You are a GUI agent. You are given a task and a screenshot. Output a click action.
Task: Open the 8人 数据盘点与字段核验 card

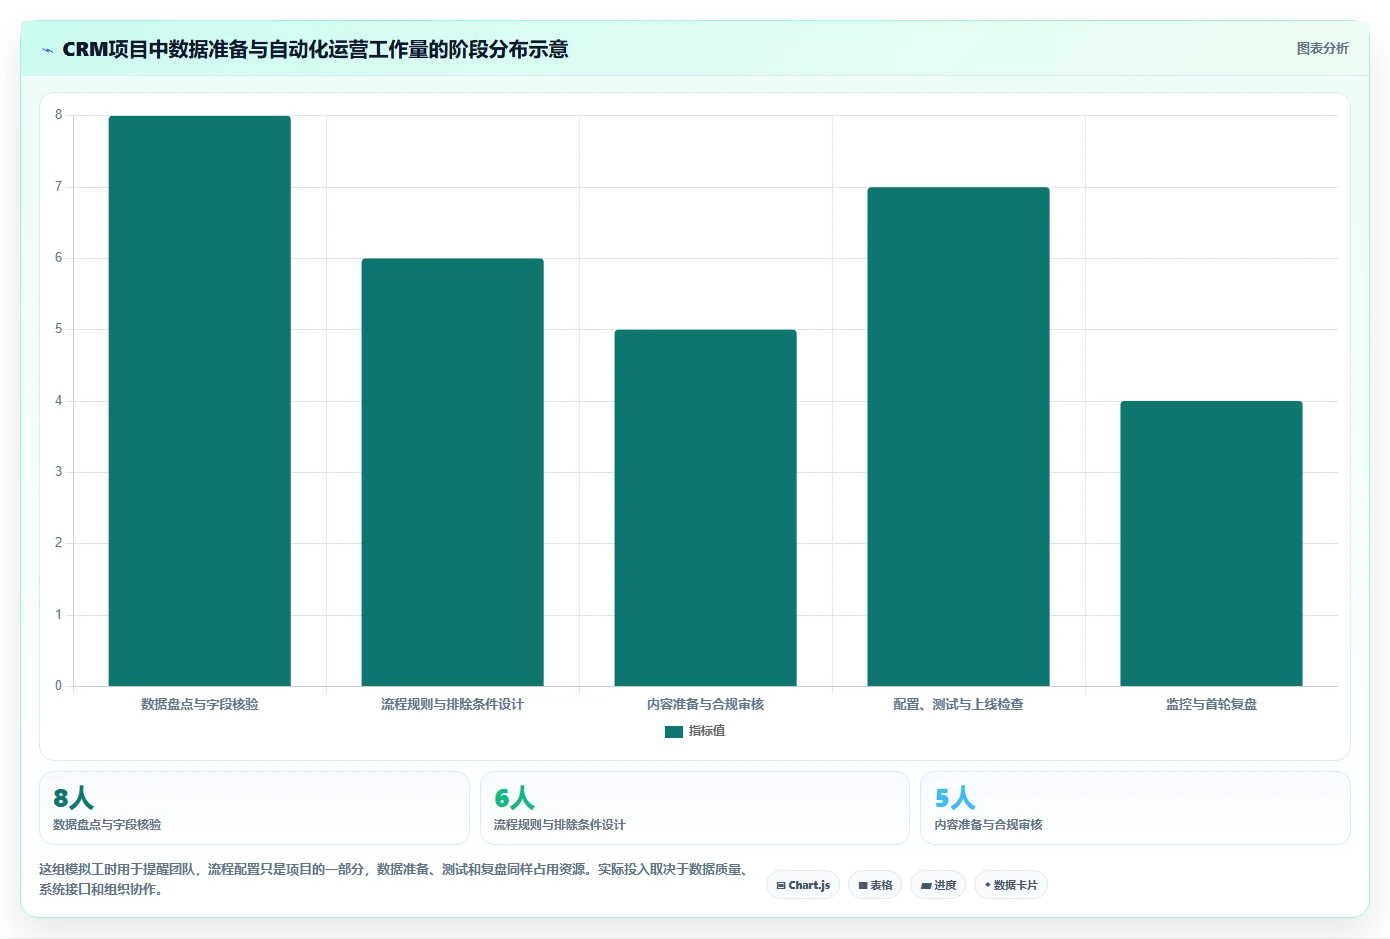254,808
